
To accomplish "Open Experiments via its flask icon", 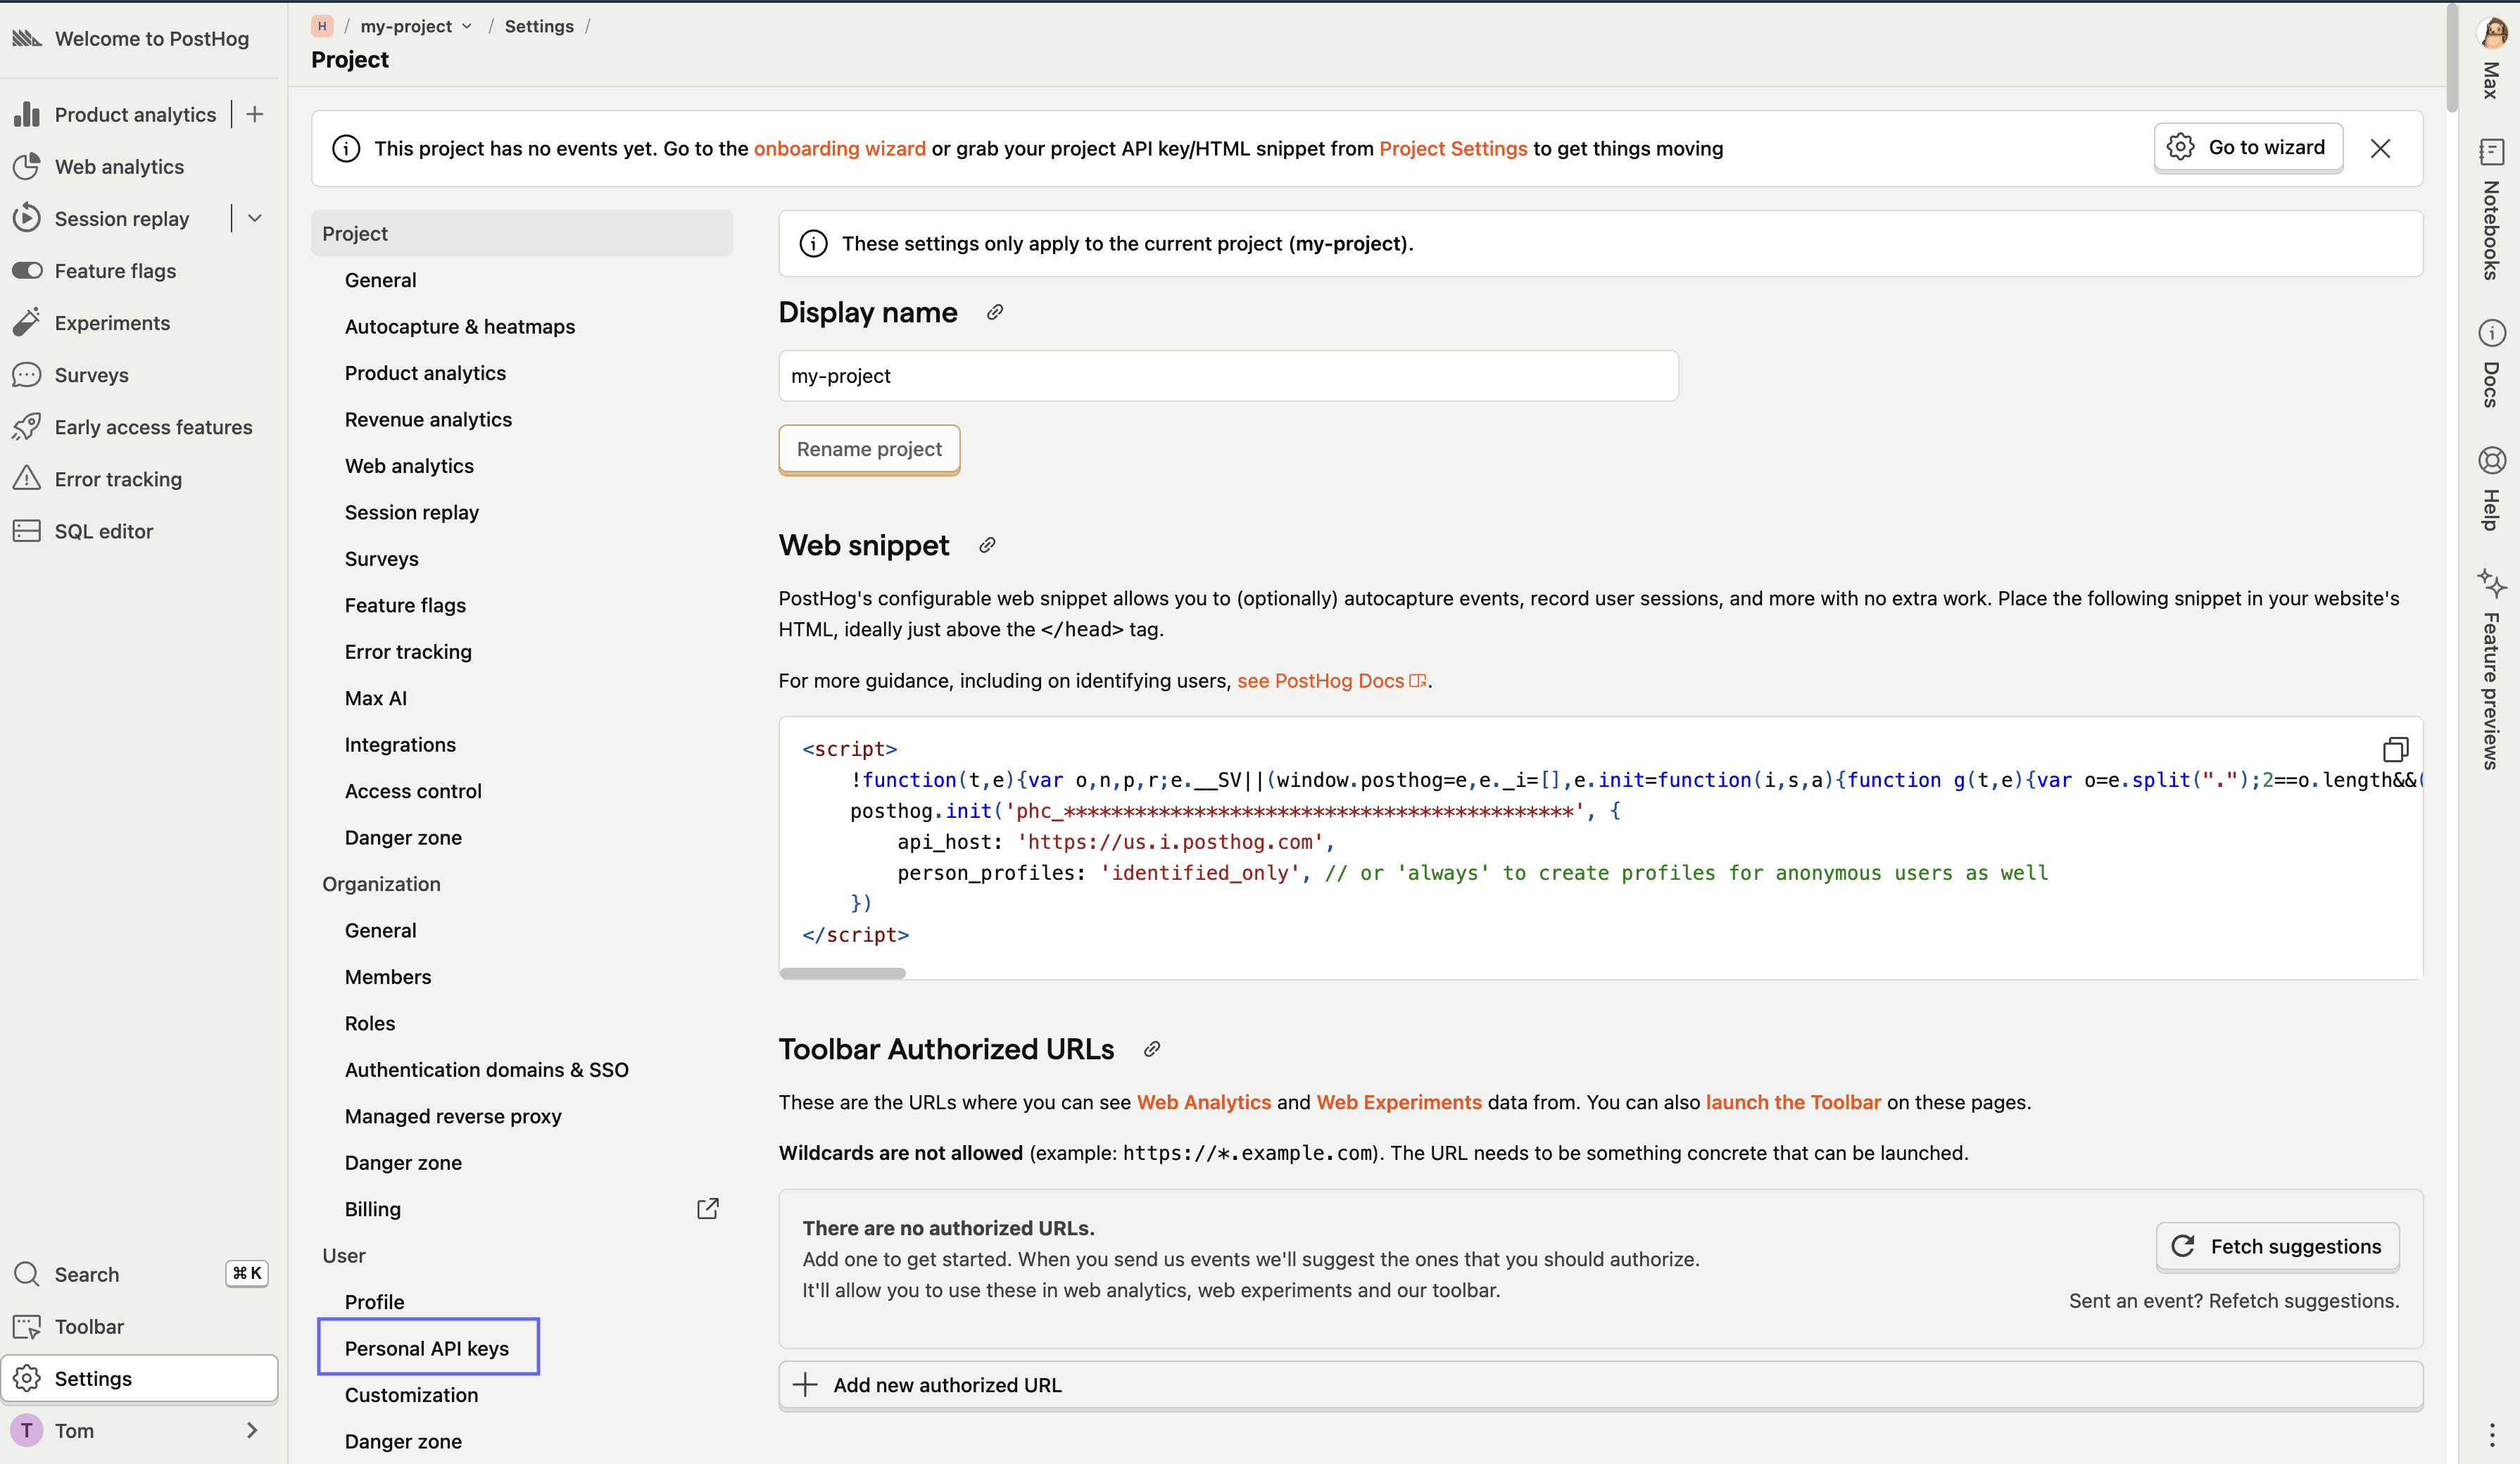I will pos(27,322).
